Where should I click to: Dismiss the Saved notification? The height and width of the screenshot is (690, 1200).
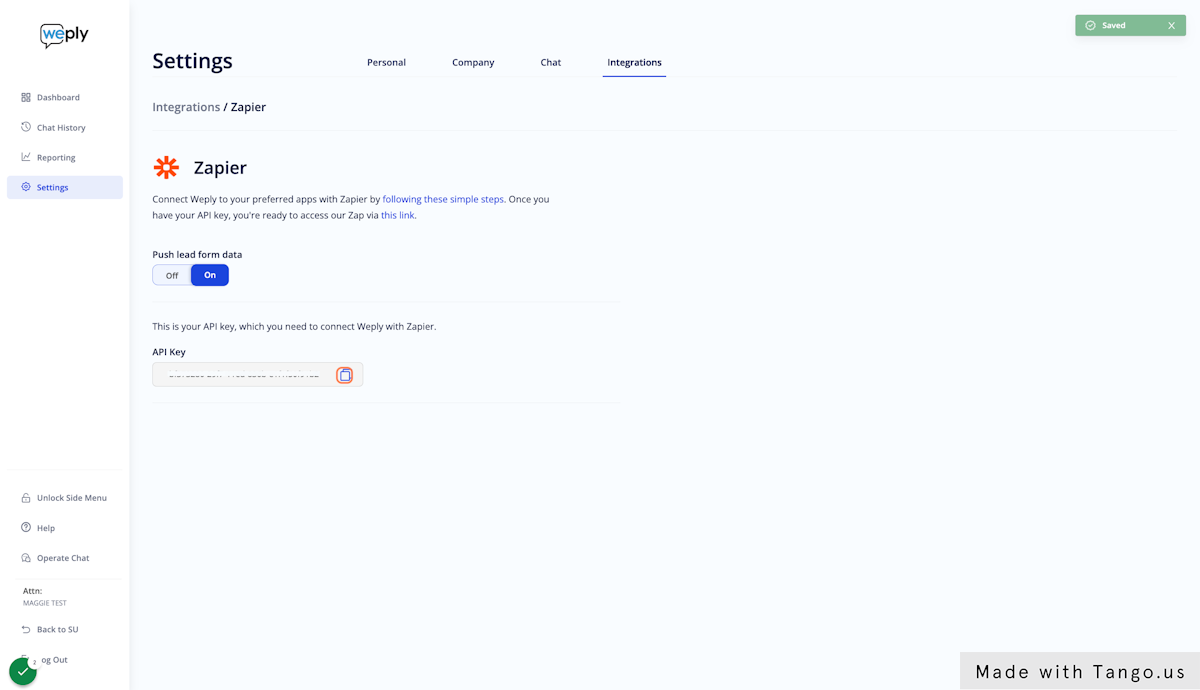pos(1171,26)
